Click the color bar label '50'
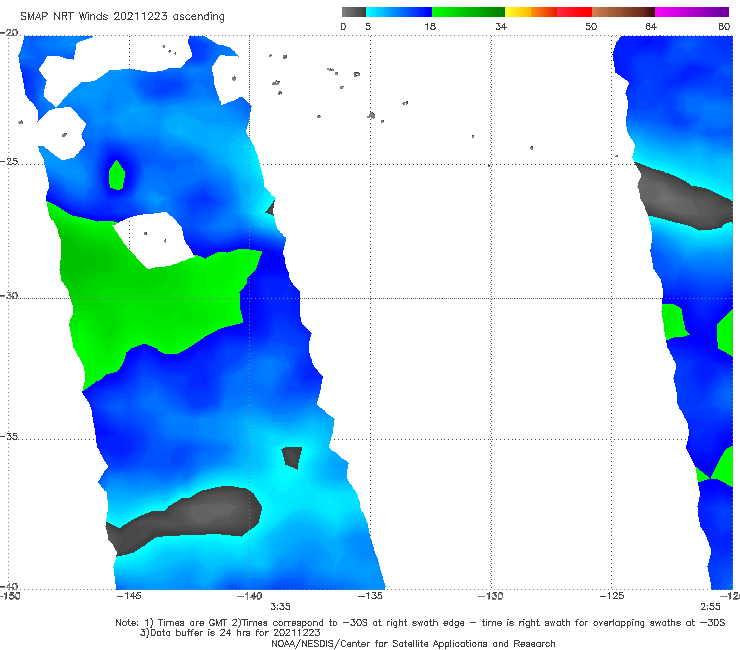This screenshot has height=650, width=740. pyautogui.click(x=591, y=26)
